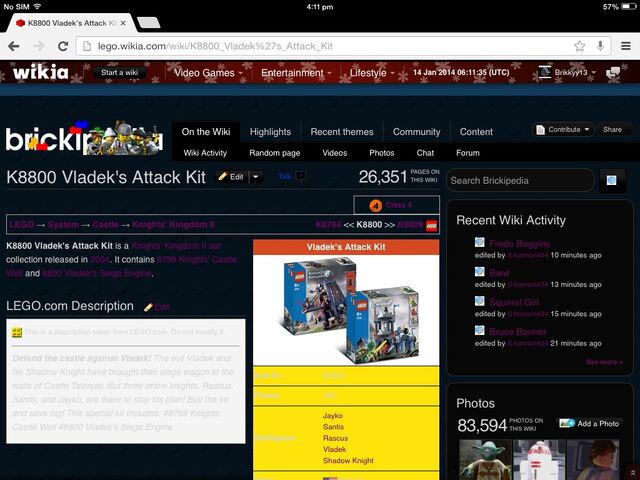Click the icon beside Bruce Banner
Viewport: 640px width, 480px height.
tap(480, 330)
